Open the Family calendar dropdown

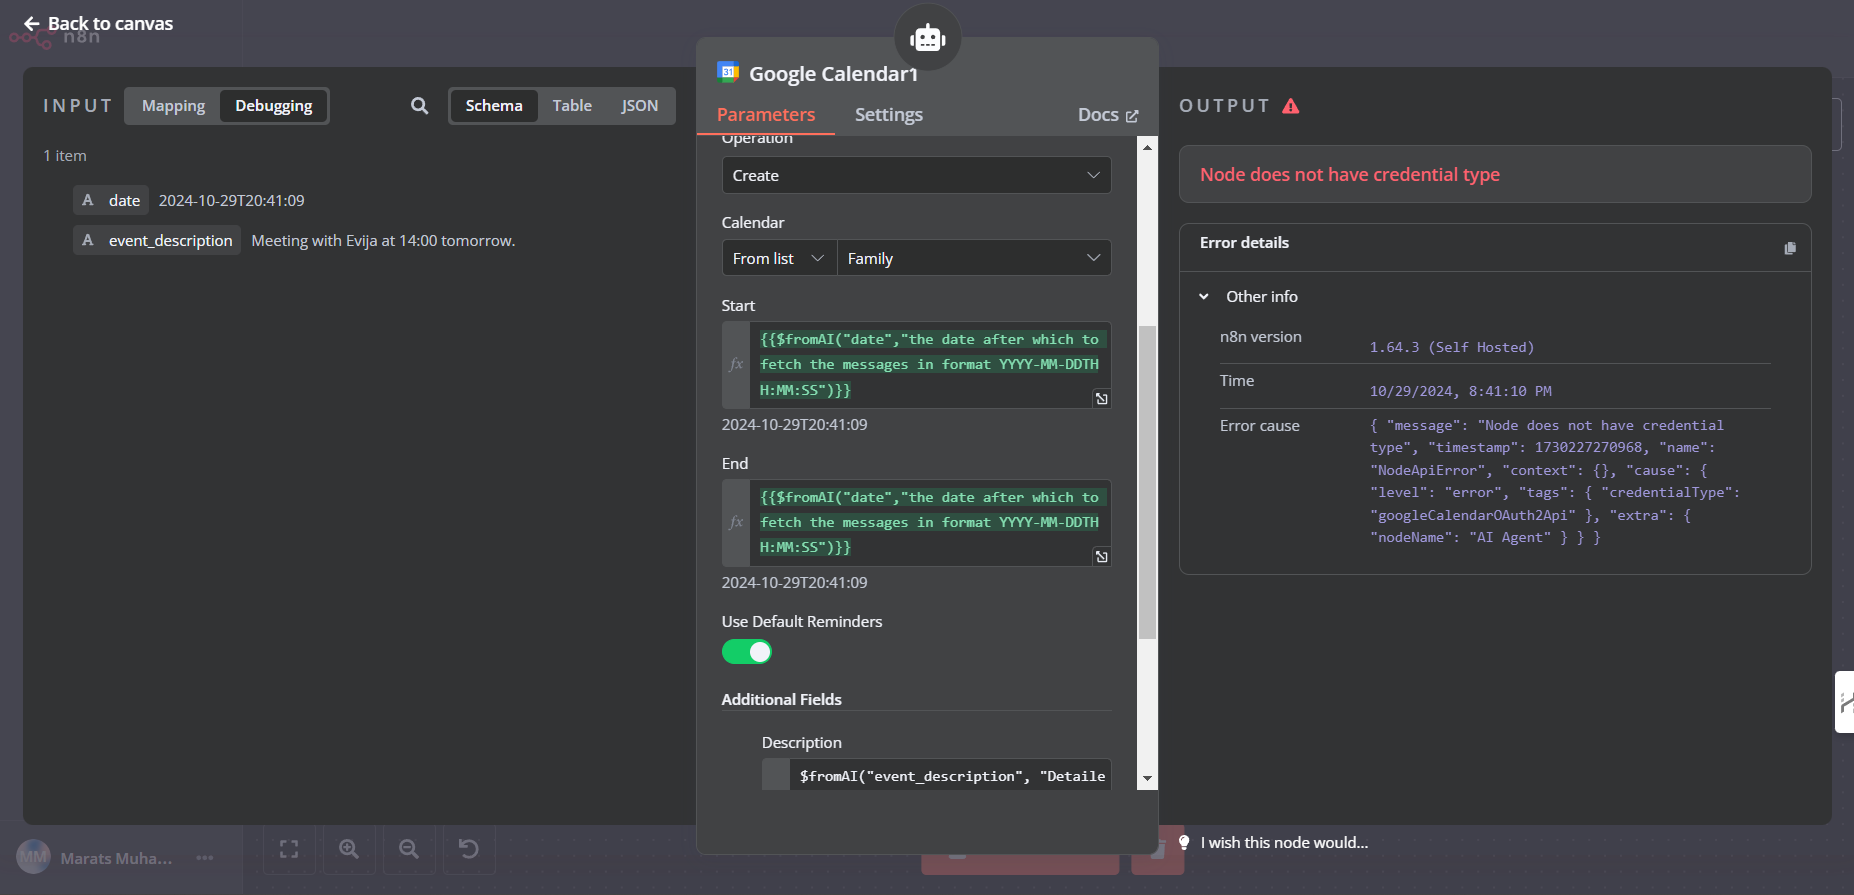click(x=972, y=259)
